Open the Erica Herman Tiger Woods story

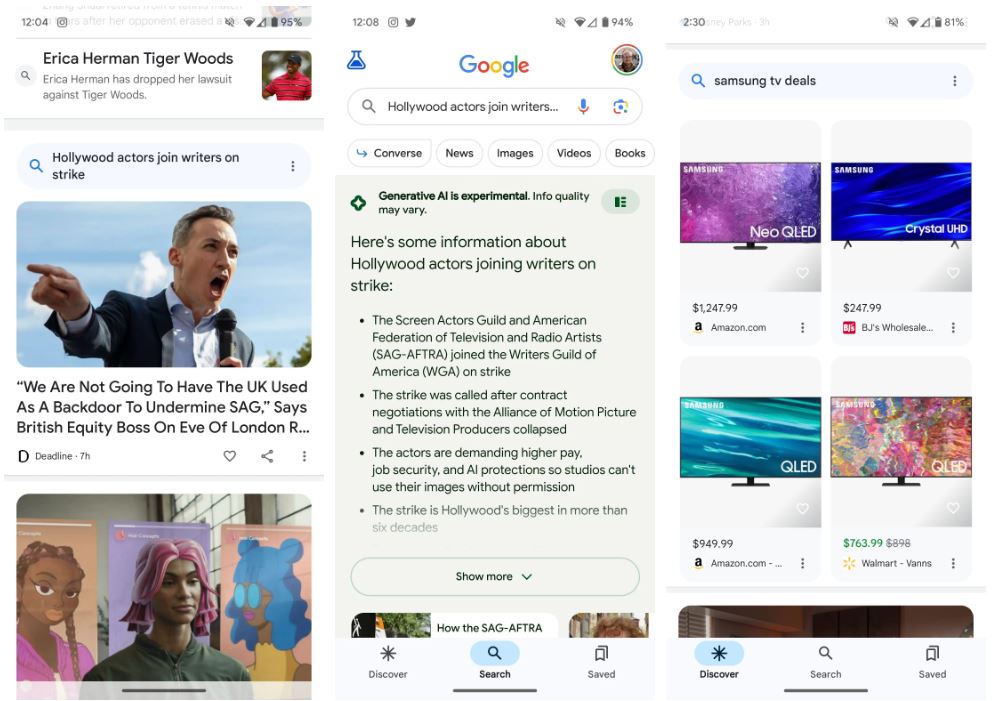164,76
